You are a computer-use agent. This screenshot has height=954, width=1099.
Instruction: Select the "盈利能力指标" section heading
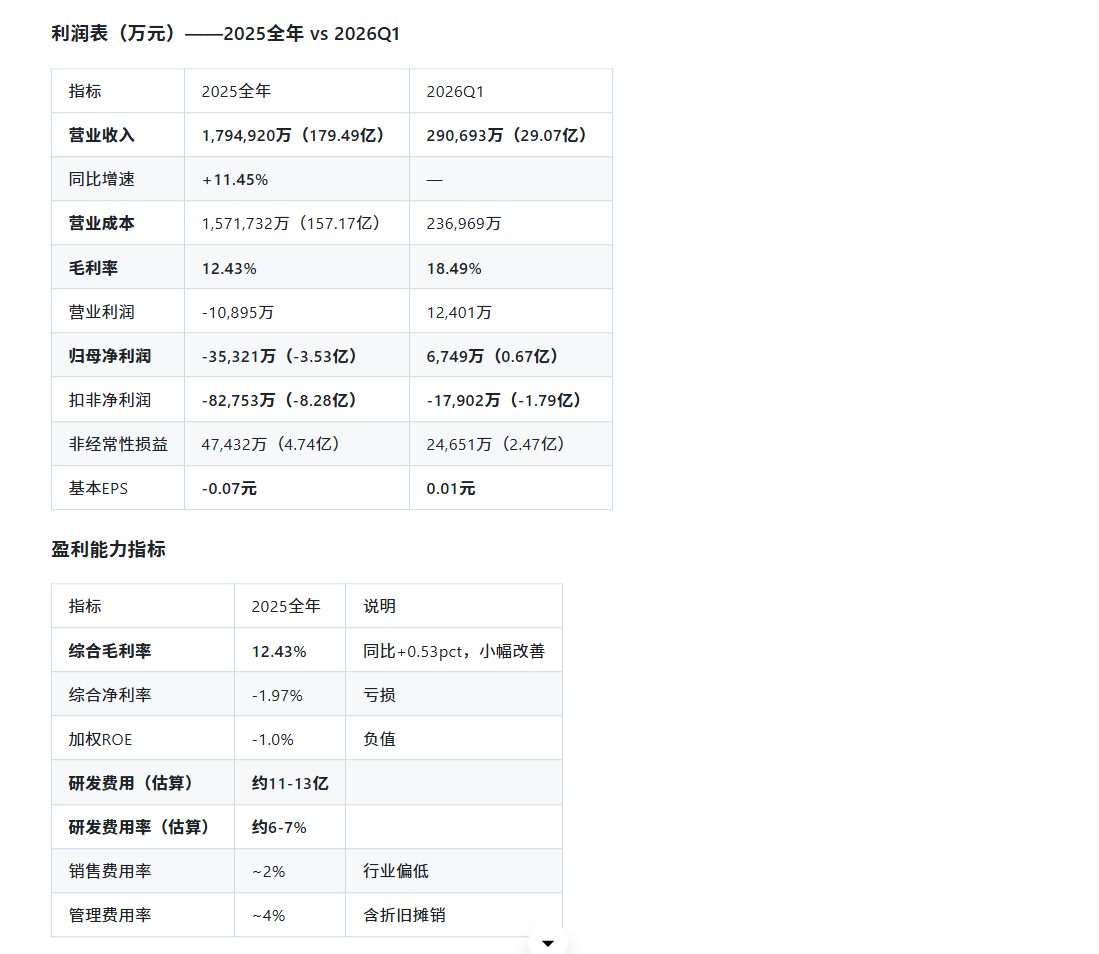tap(109, 549)
